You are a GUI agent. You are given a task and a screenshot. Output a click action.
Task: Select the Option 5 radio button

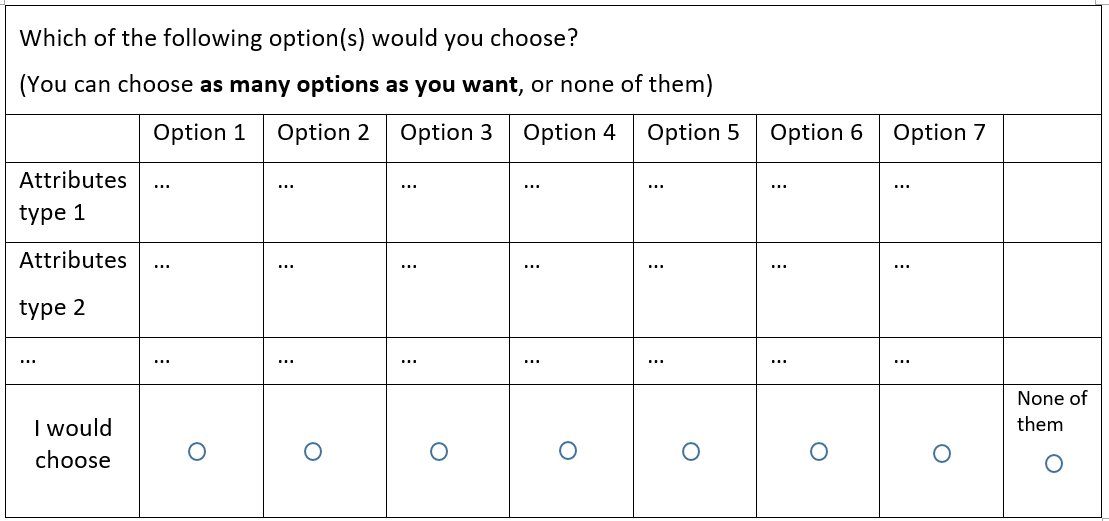pos(691,451)
